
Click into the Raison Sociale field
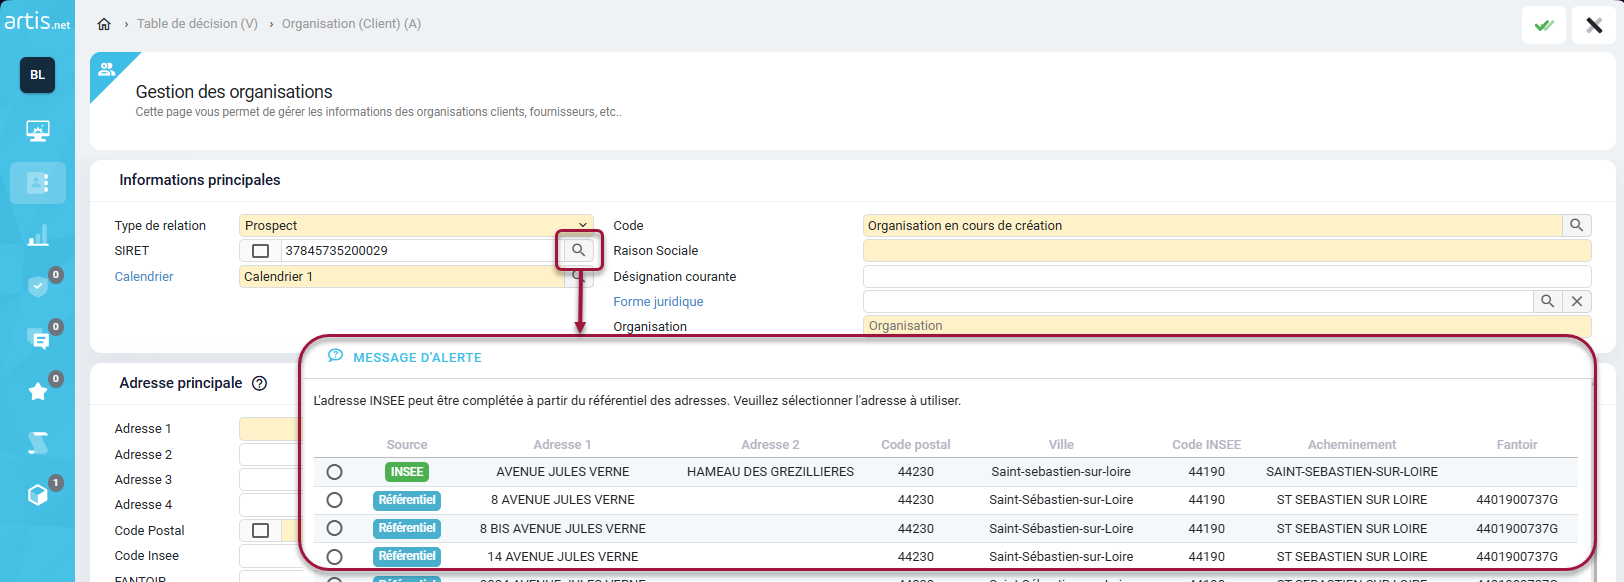(x=1226, y=251)
